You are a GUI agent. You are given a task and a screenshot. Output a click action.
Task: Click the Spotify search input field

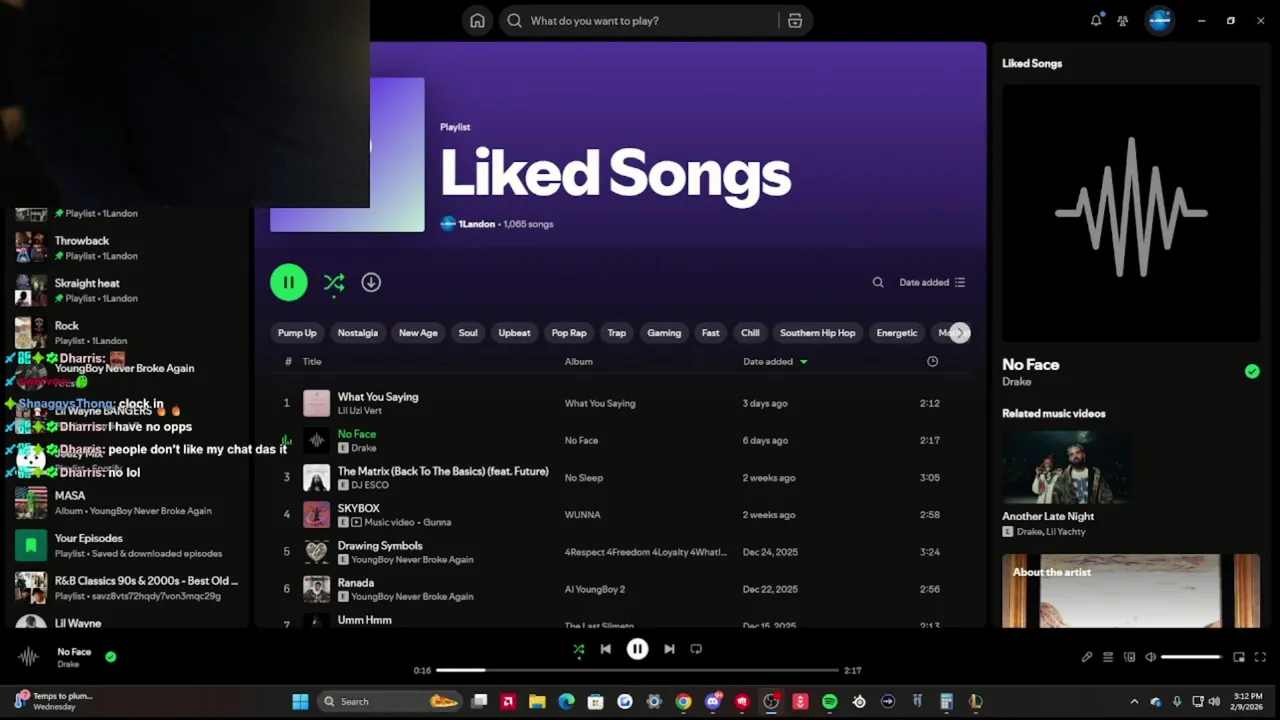[x=641, y=21]
